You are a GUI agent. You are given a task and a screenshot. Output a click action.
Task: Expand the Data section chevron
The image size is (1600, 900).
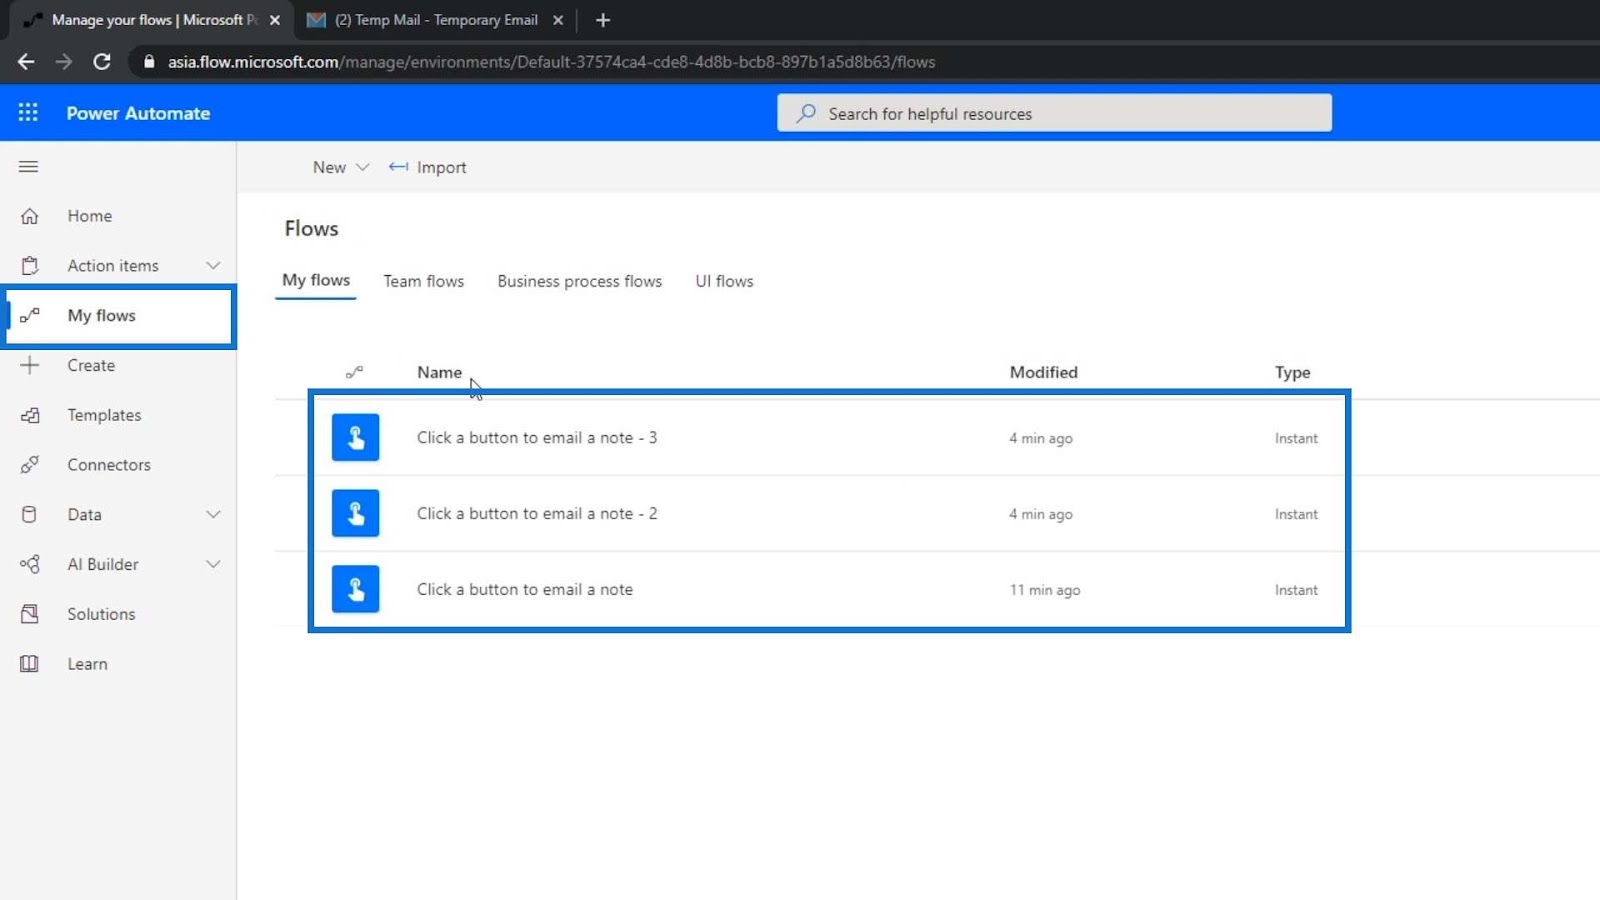[x=213, y=515]
